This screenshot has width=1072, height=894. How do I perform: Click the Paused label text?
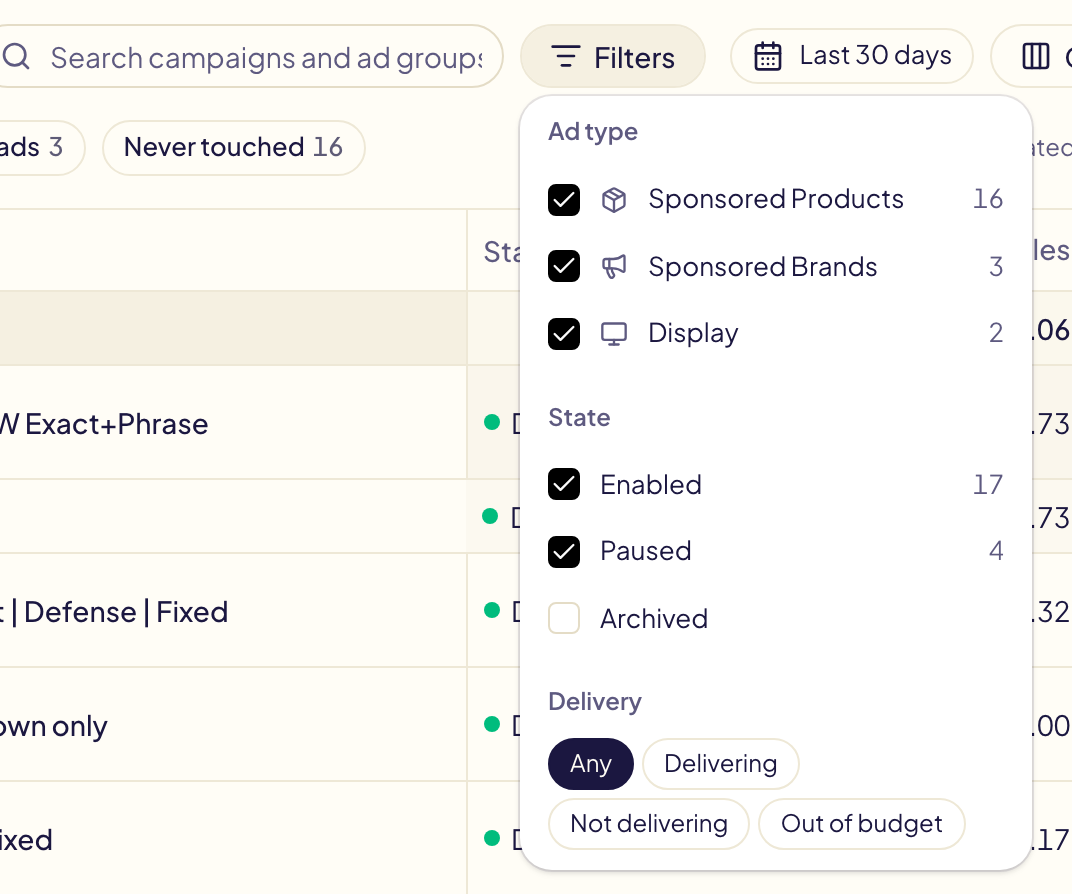(x=645, y=551)
